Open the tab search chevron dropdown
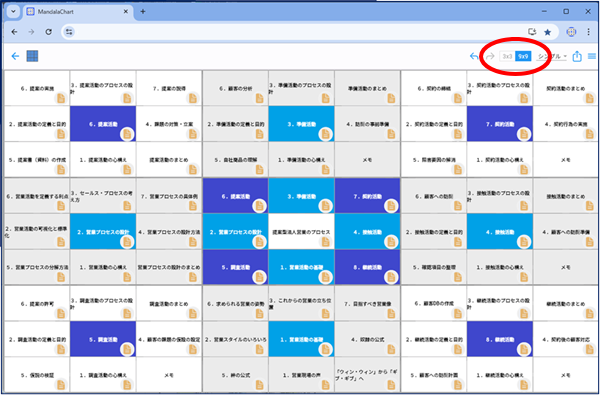The width and height of the screenshot is (600, 395). 13,11
